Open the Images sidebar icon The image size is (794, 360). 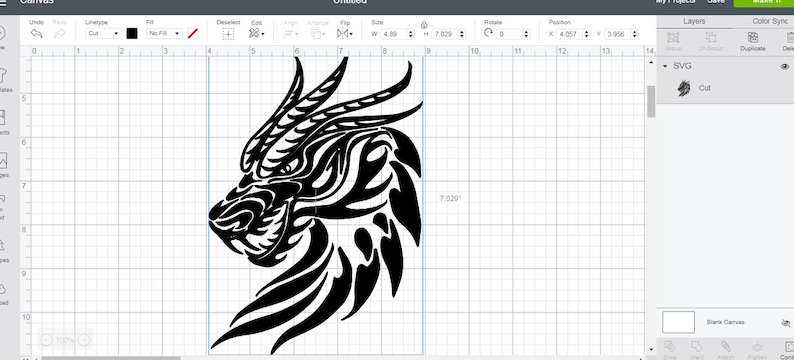3,162
